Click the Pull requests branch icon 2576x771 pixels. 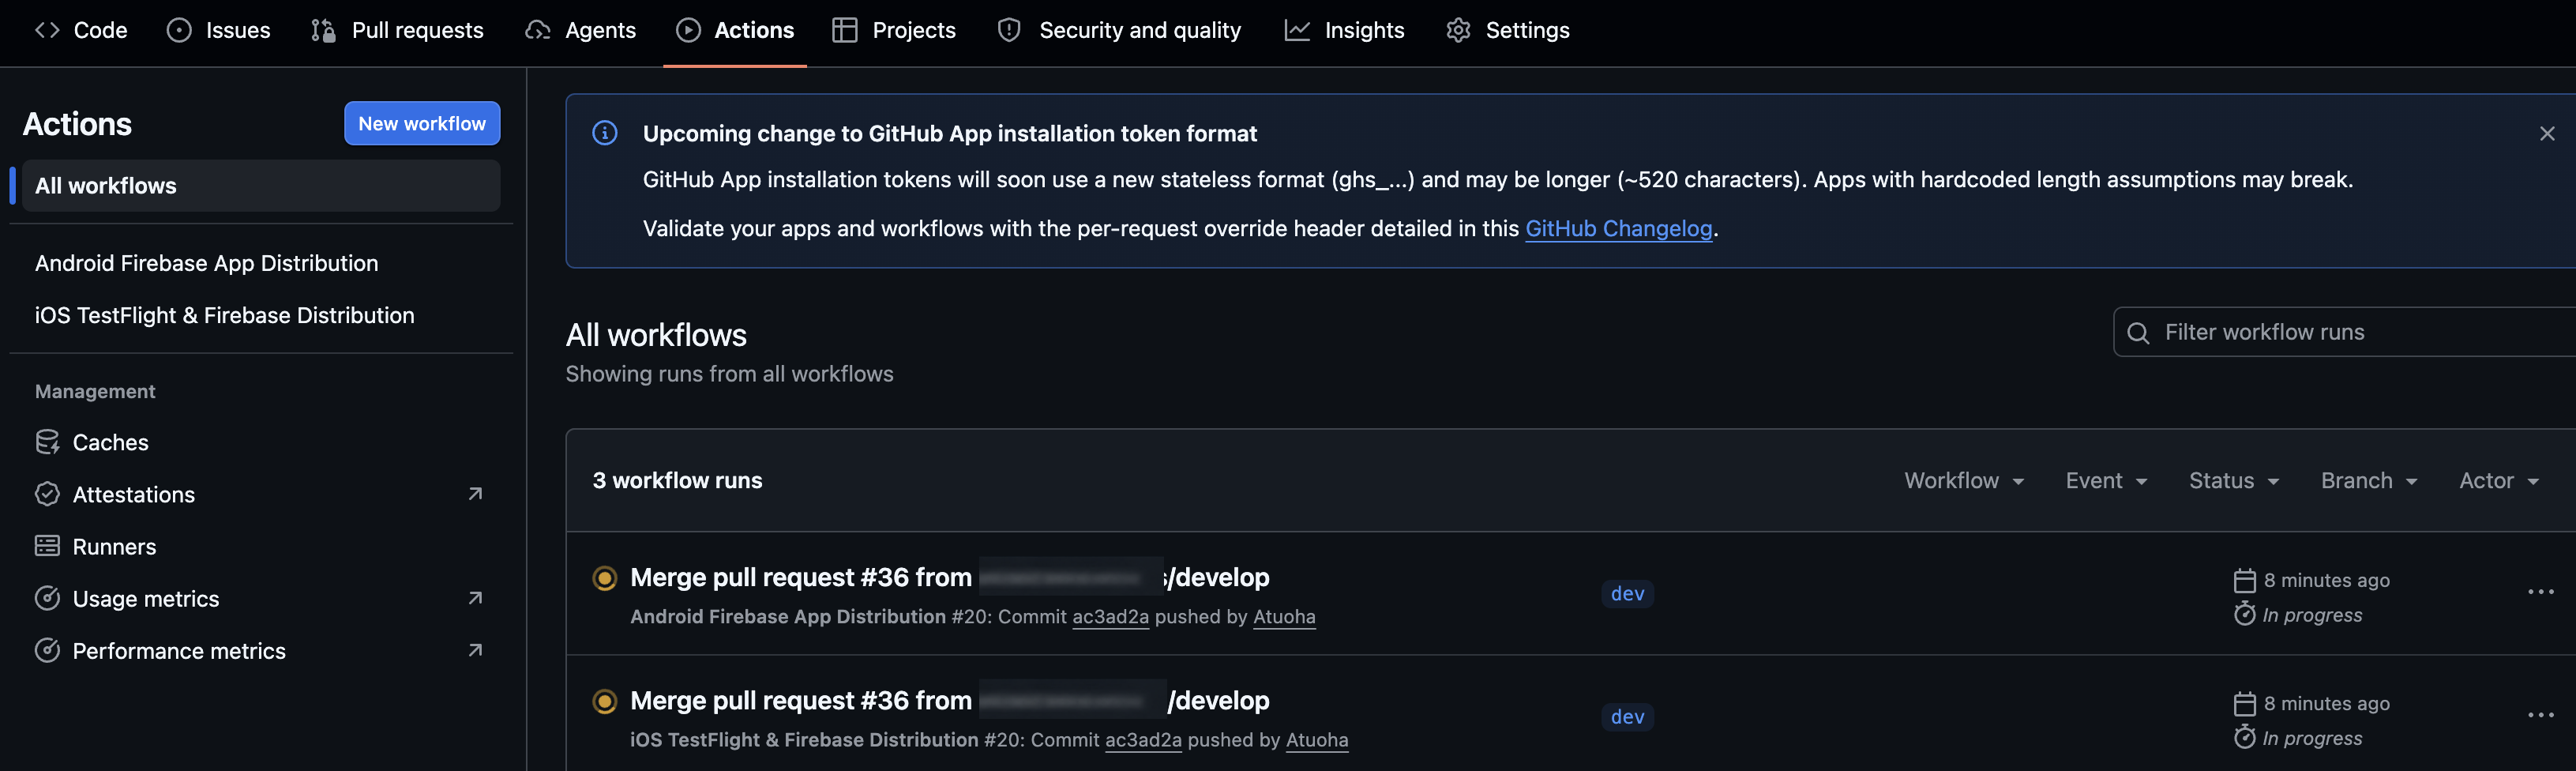[323, 30]
